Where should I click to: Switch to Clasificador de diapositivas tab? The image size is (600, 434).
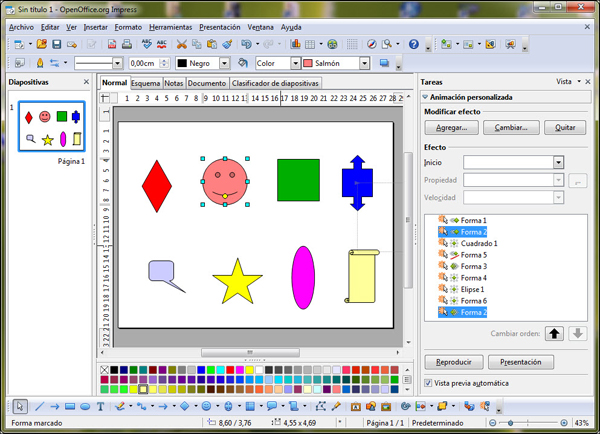point(275,83)
